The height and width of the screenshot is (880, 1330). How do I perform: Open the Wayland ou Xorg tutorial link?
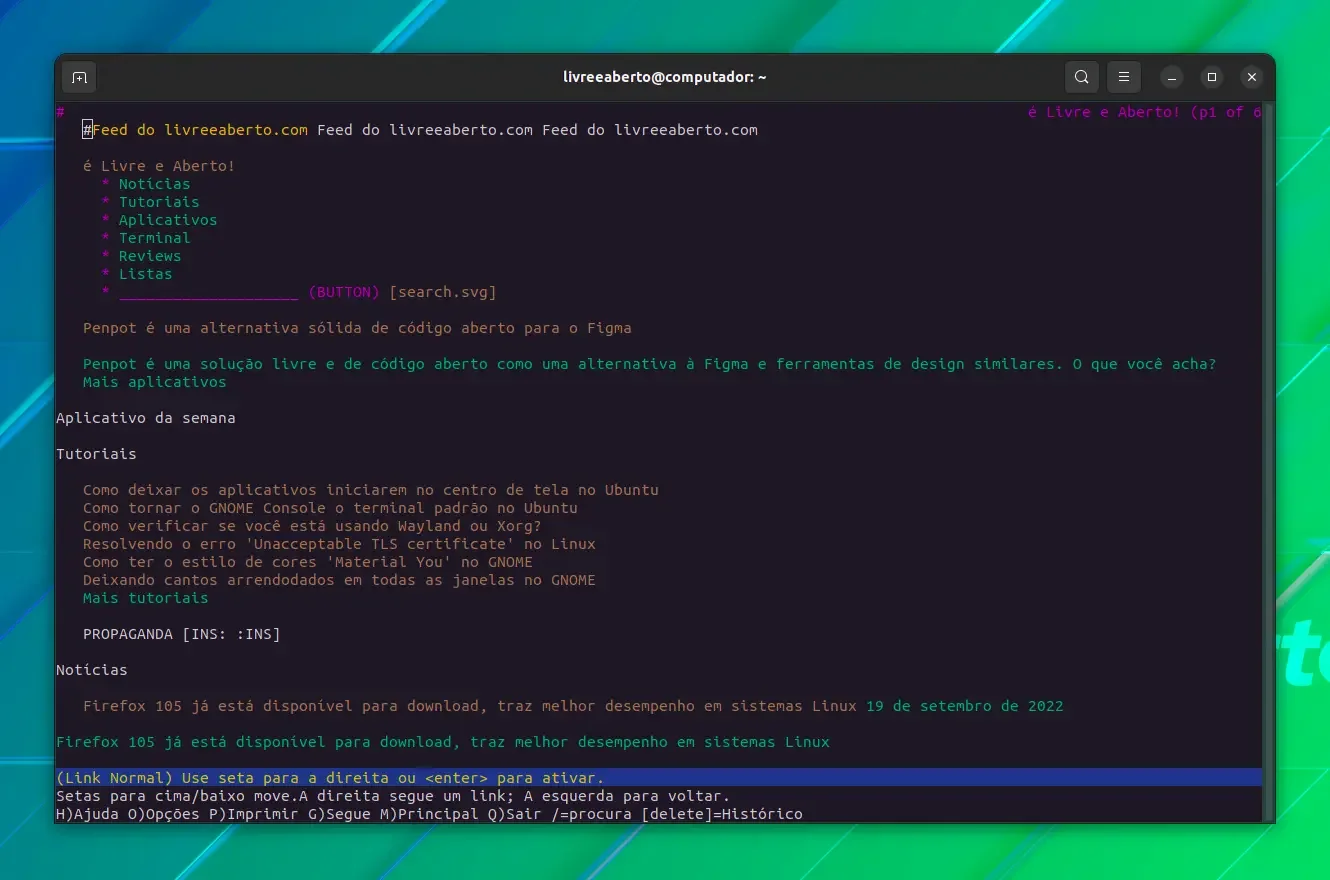pos(312,526)
